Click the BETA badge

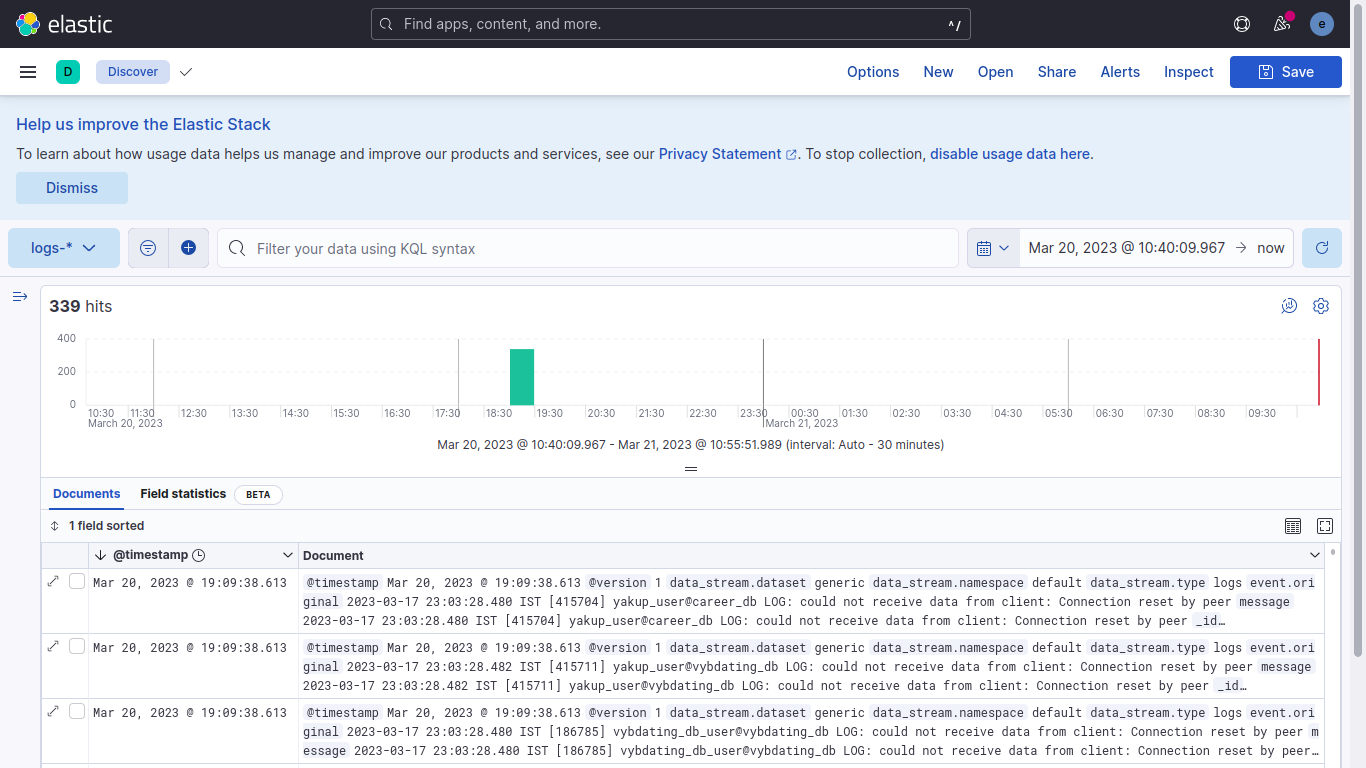[x=258, y=495]
